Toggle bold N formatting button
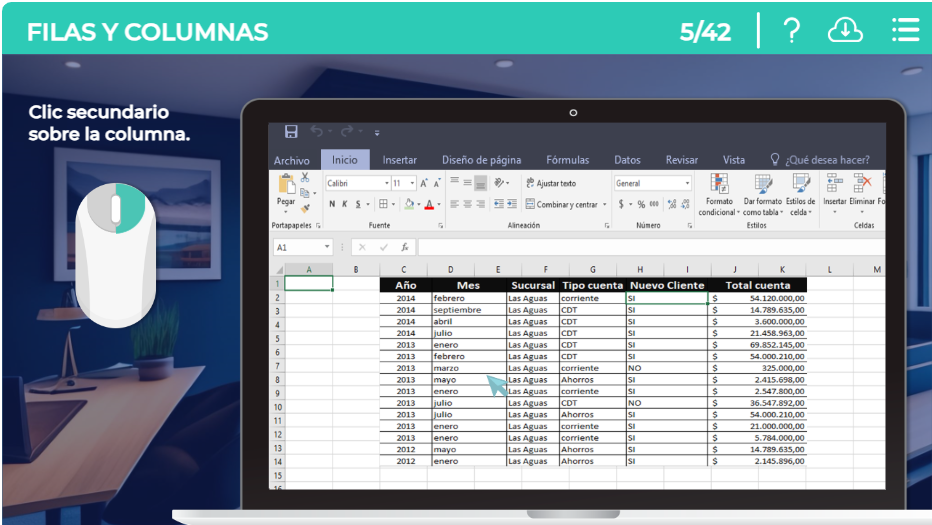The width and height of the screenshot is (932, 525). (x=332, y=205)
